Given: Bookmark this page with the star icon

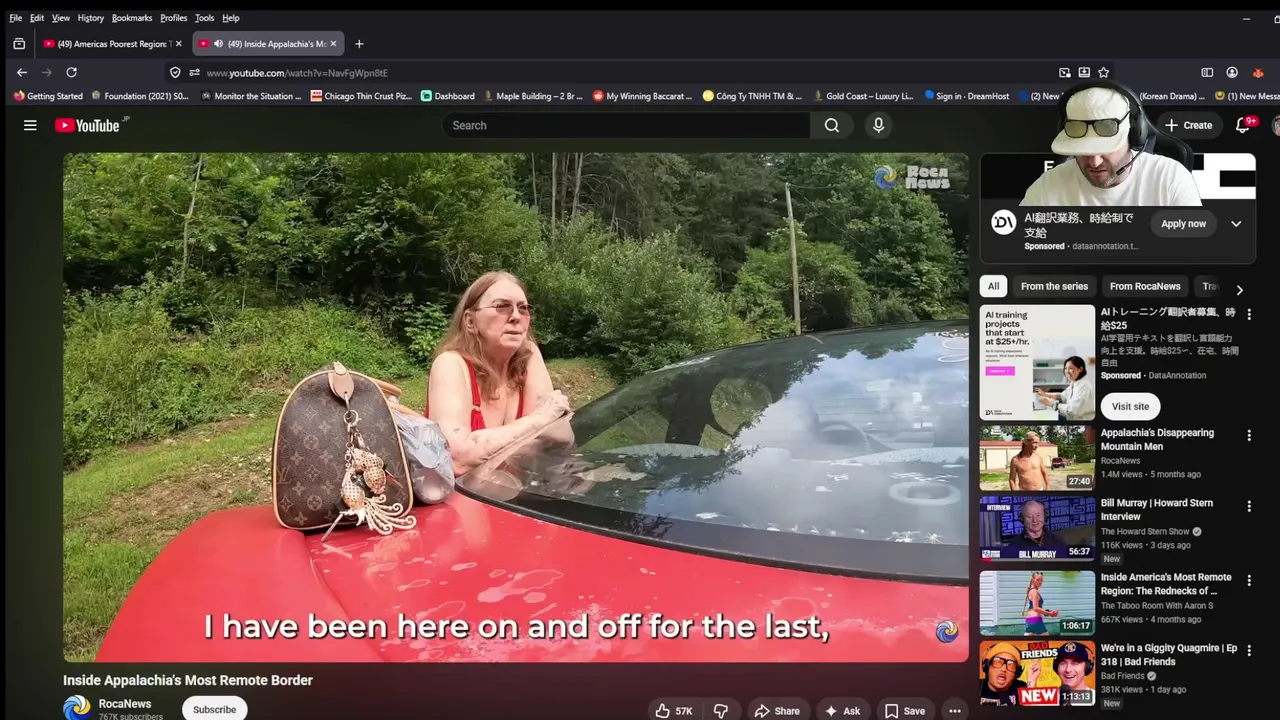Looking at the screenshot, I should click(1103, 72).
